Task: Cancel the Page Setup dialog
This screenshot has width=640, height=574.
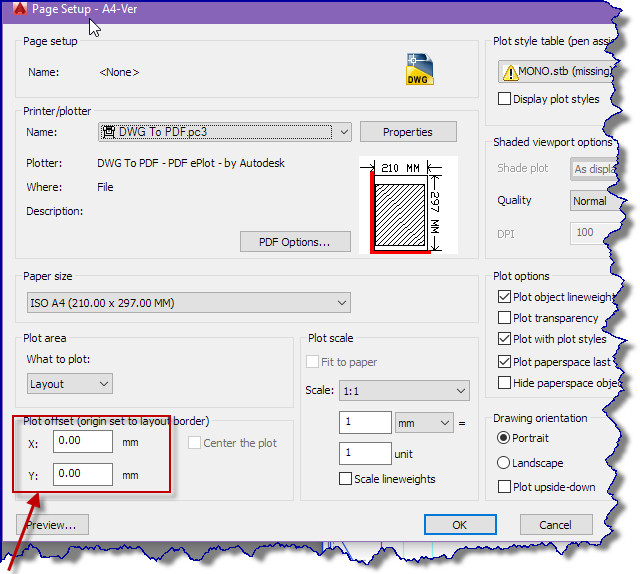Action: point(556,525)
